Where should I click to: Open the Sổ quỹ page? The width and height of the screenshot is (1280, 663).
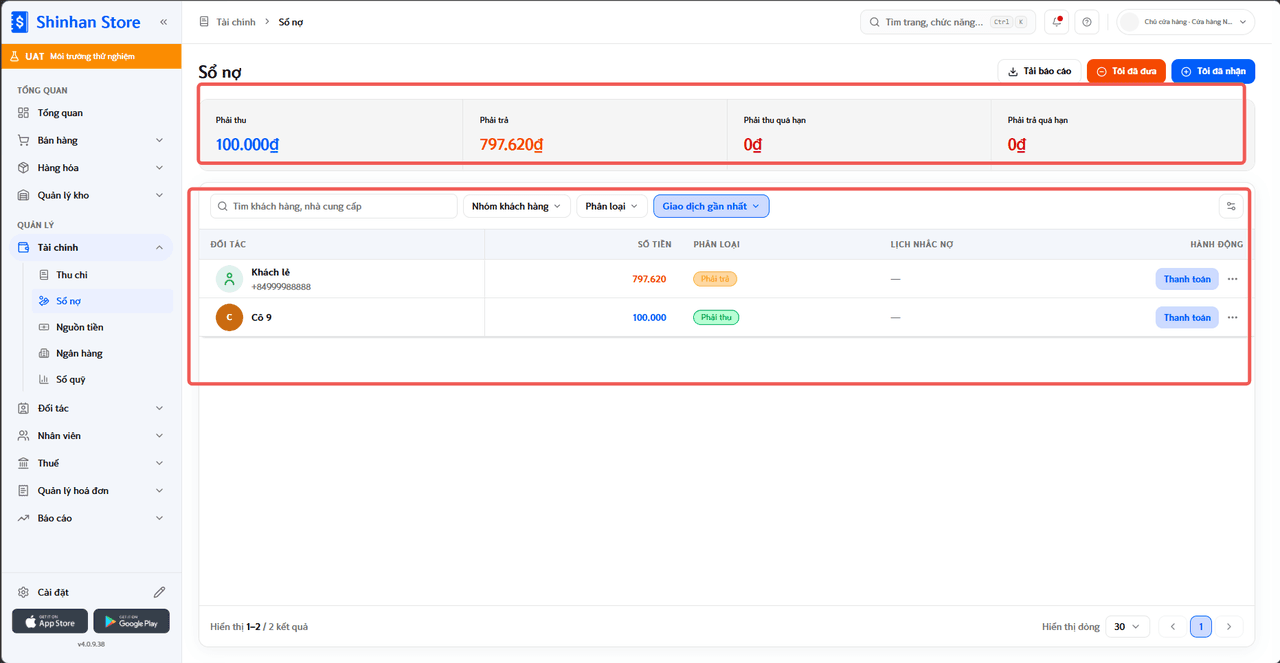(100, 379)
